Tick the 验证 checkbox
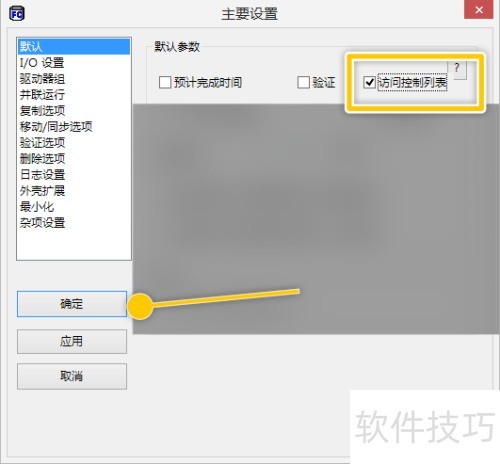 (x=303, y=82)
